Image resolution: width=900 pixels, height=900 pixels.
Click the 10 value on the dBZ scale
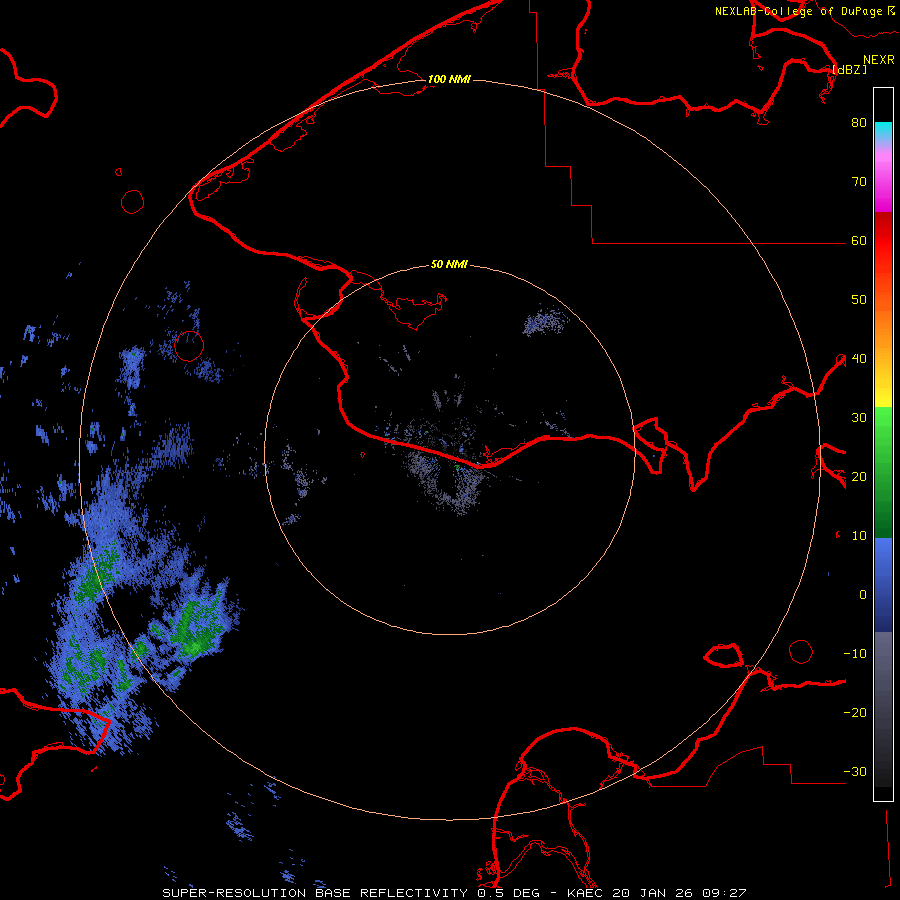pyautogui.click(x=859, y=536)
